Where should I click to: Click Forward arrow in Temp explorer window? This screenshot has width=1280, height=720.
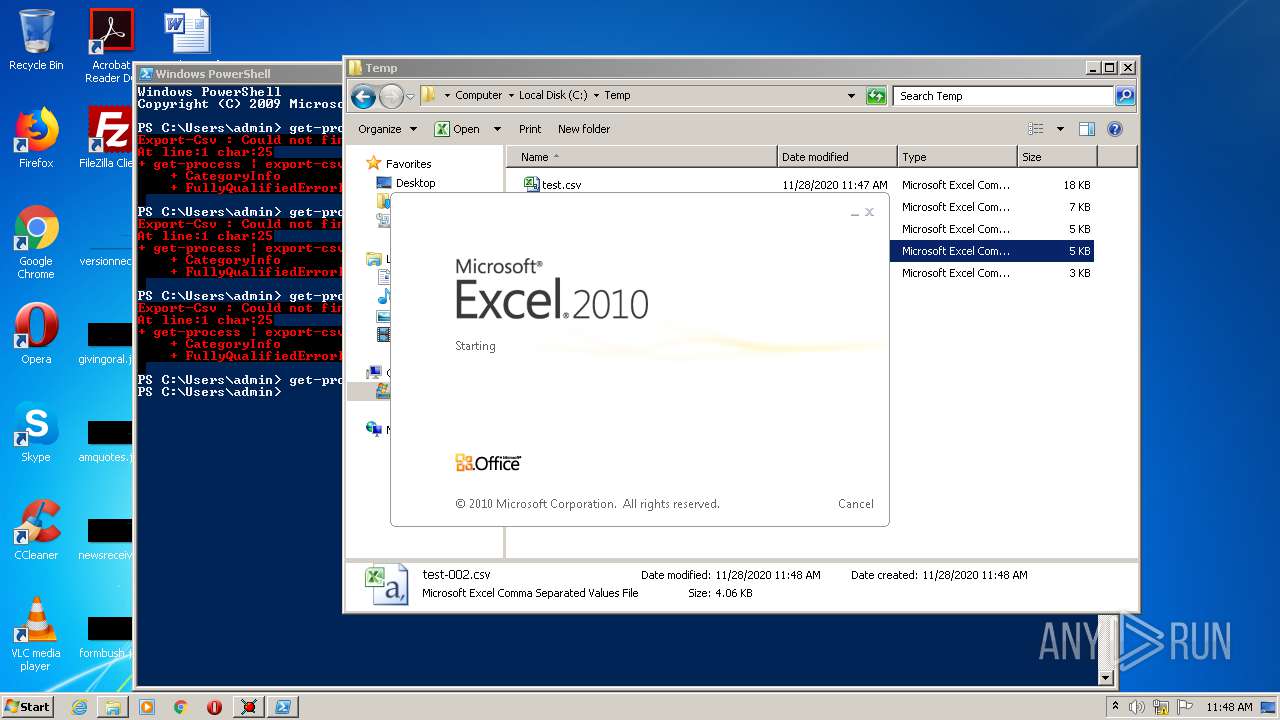click(x=391, y=96)
